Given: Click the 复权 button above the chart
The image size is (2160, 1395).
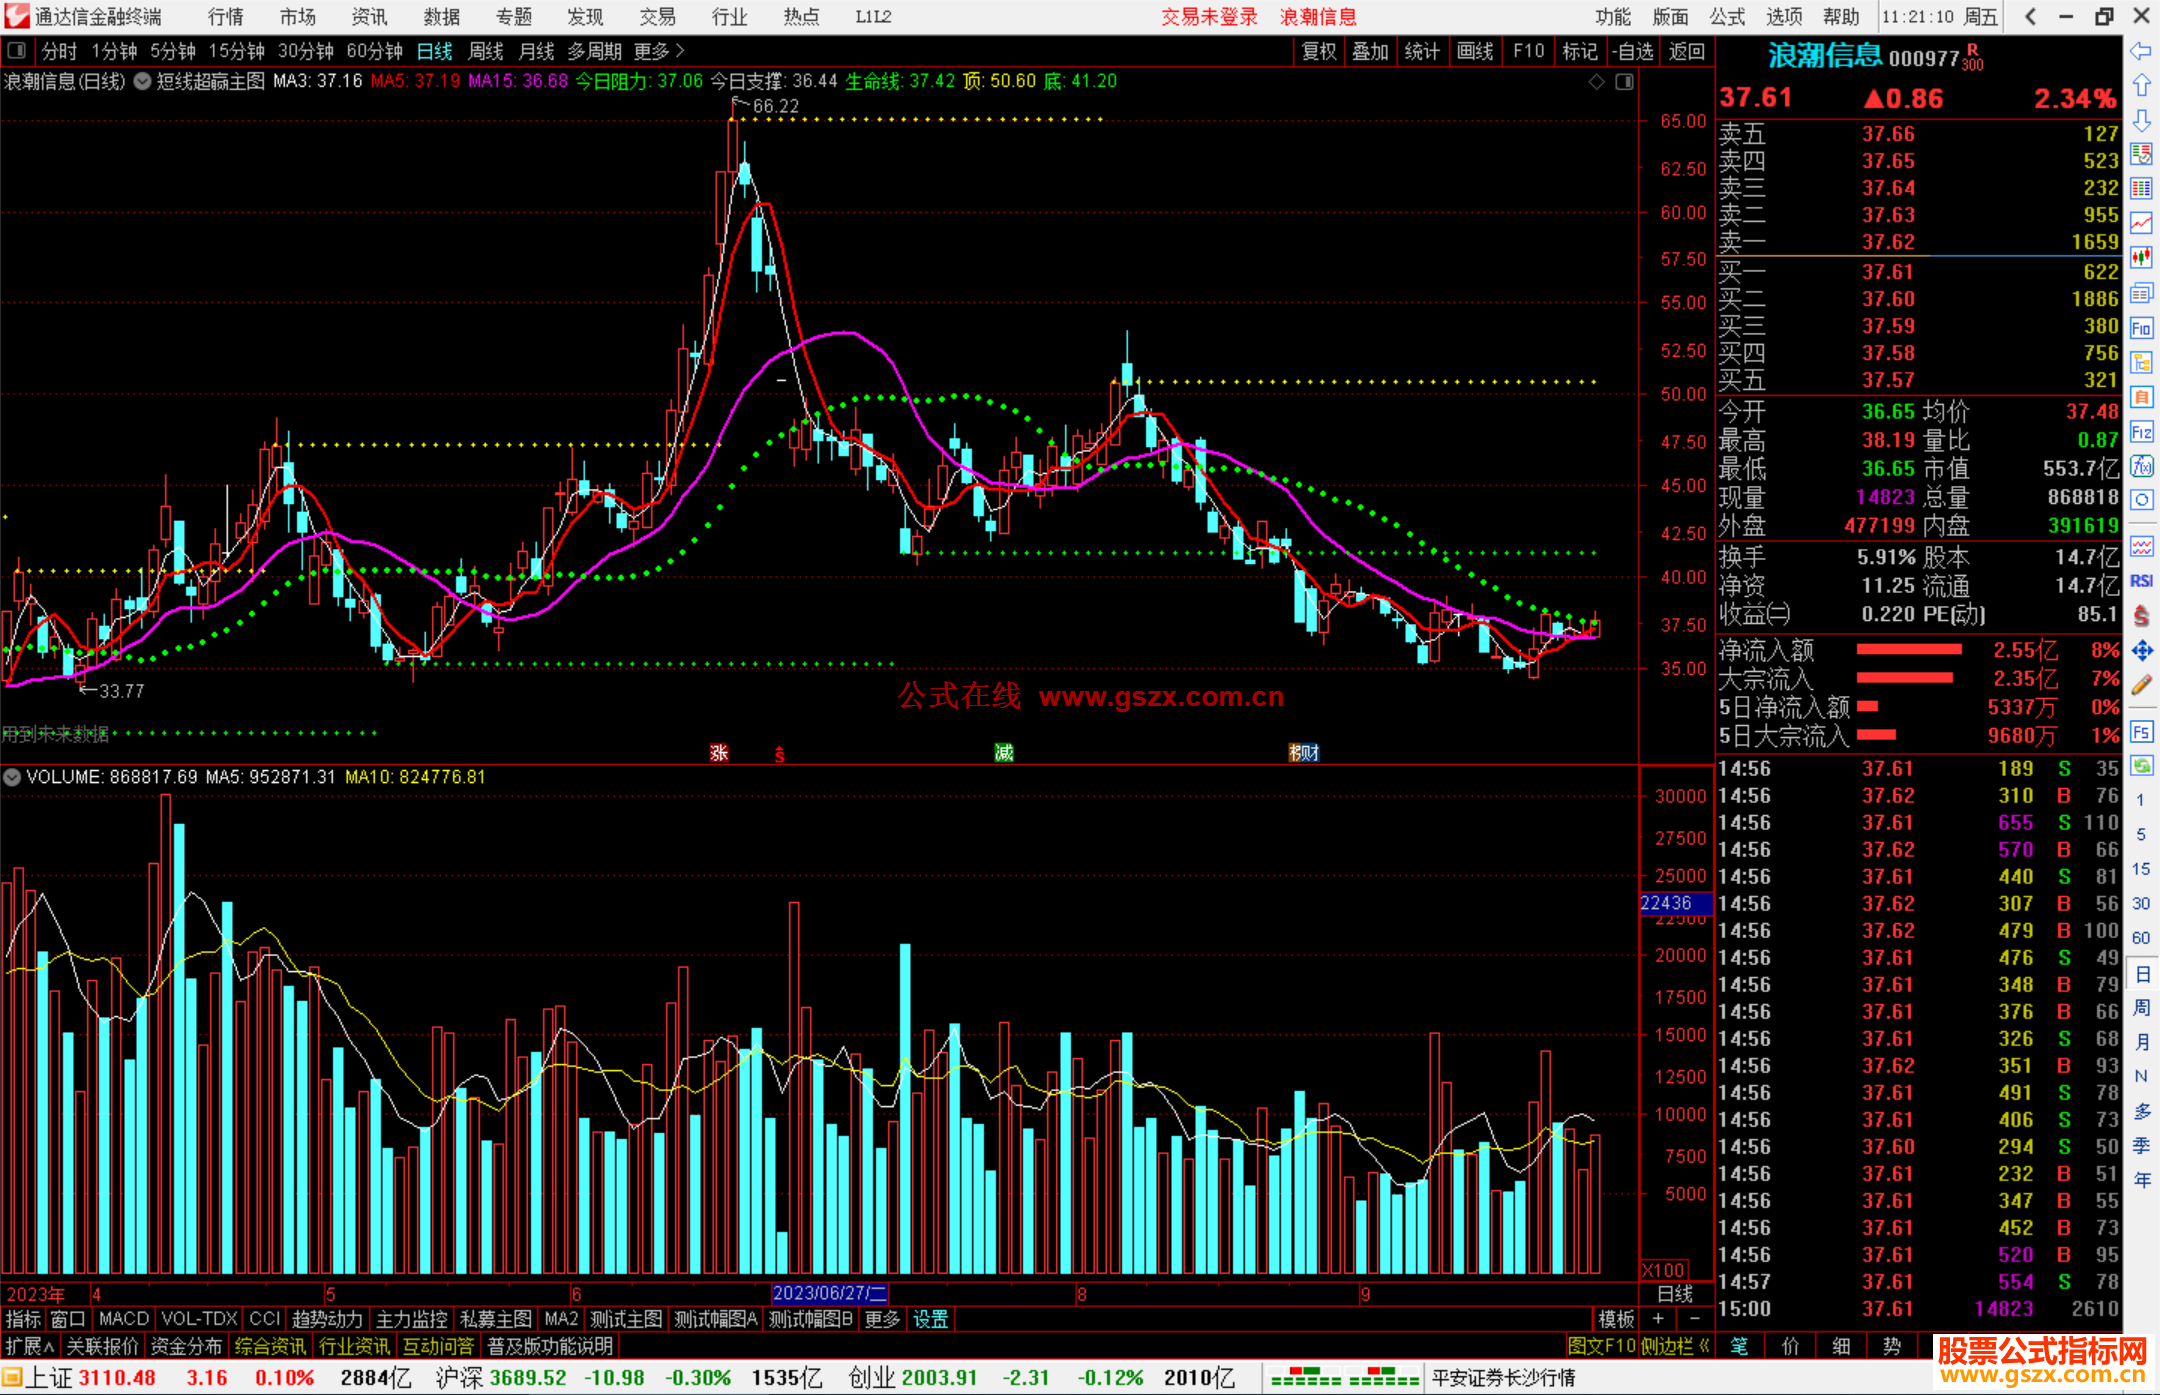Looking at the screenshot, I should [x=1319, y=50].
